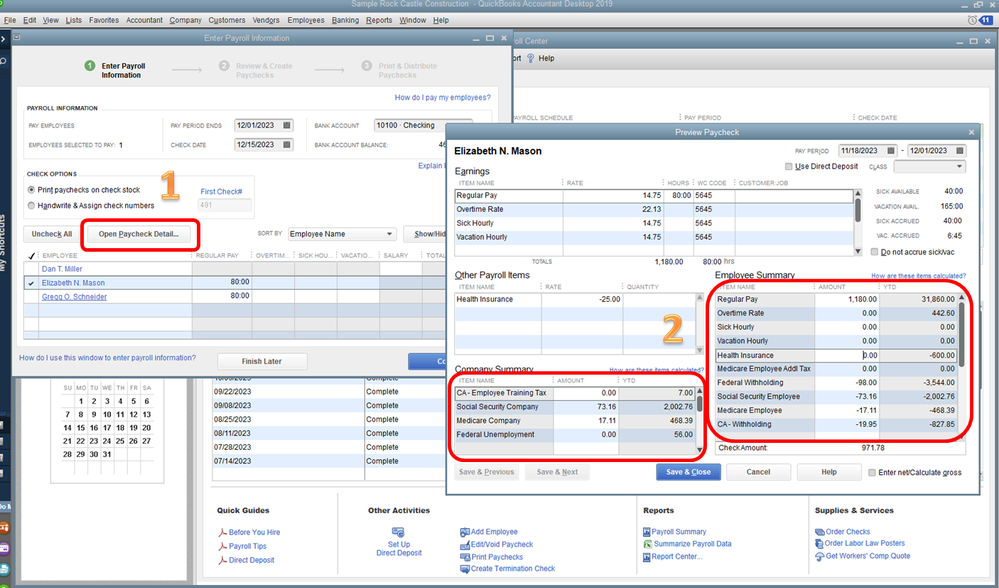Click the Order Labor Law Posters icon
Screen dimensions: 999x588
coord(819,543)
